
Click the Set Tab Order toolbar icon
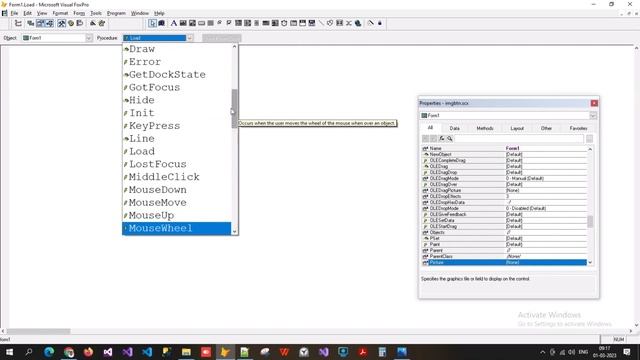tap(18, 23)
